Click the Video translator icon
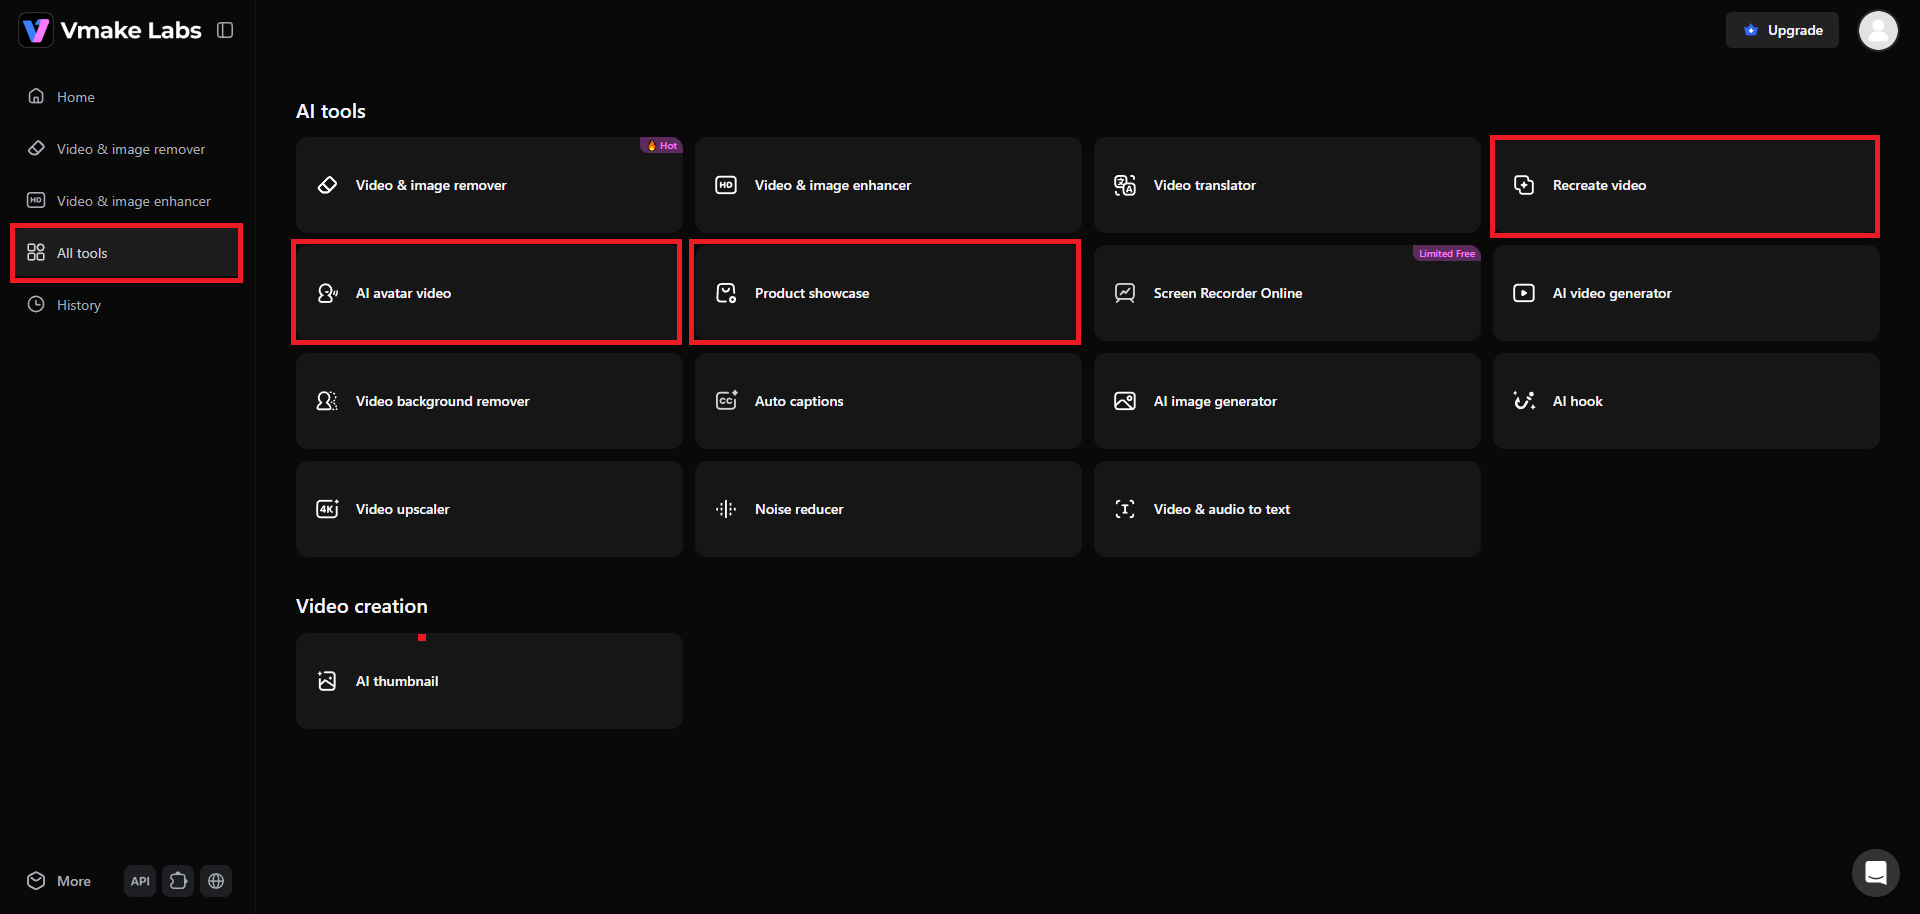 pyautogui.click(x=1125, y=185)
